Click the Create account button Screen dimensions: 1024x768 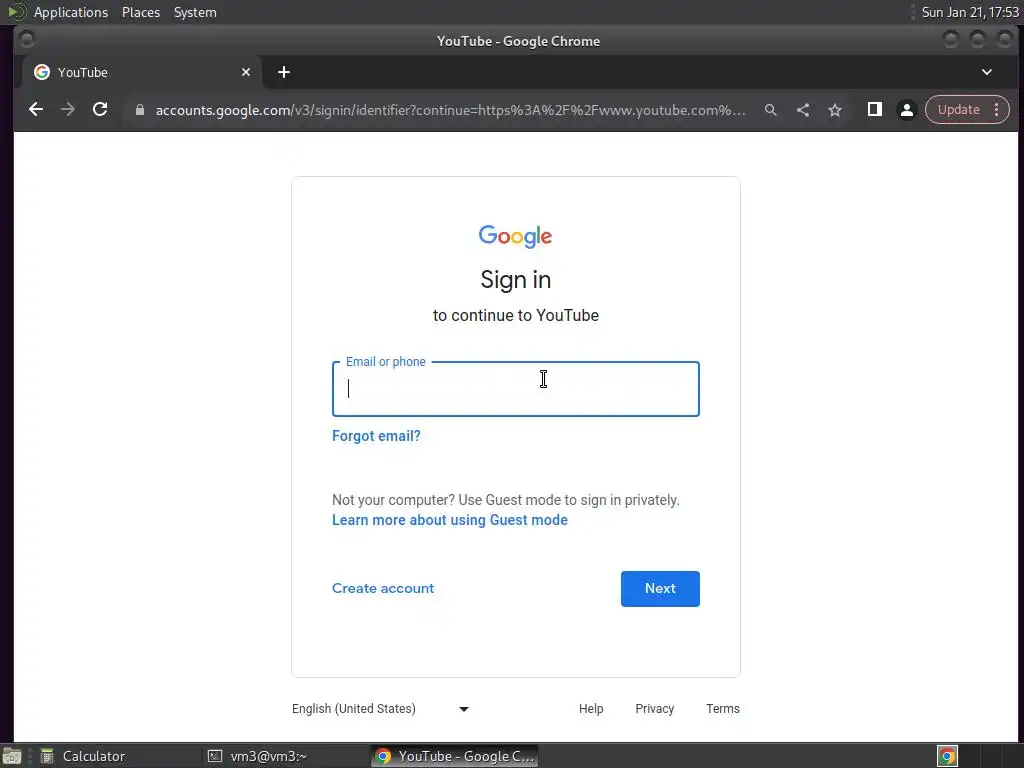coord(383,588)
